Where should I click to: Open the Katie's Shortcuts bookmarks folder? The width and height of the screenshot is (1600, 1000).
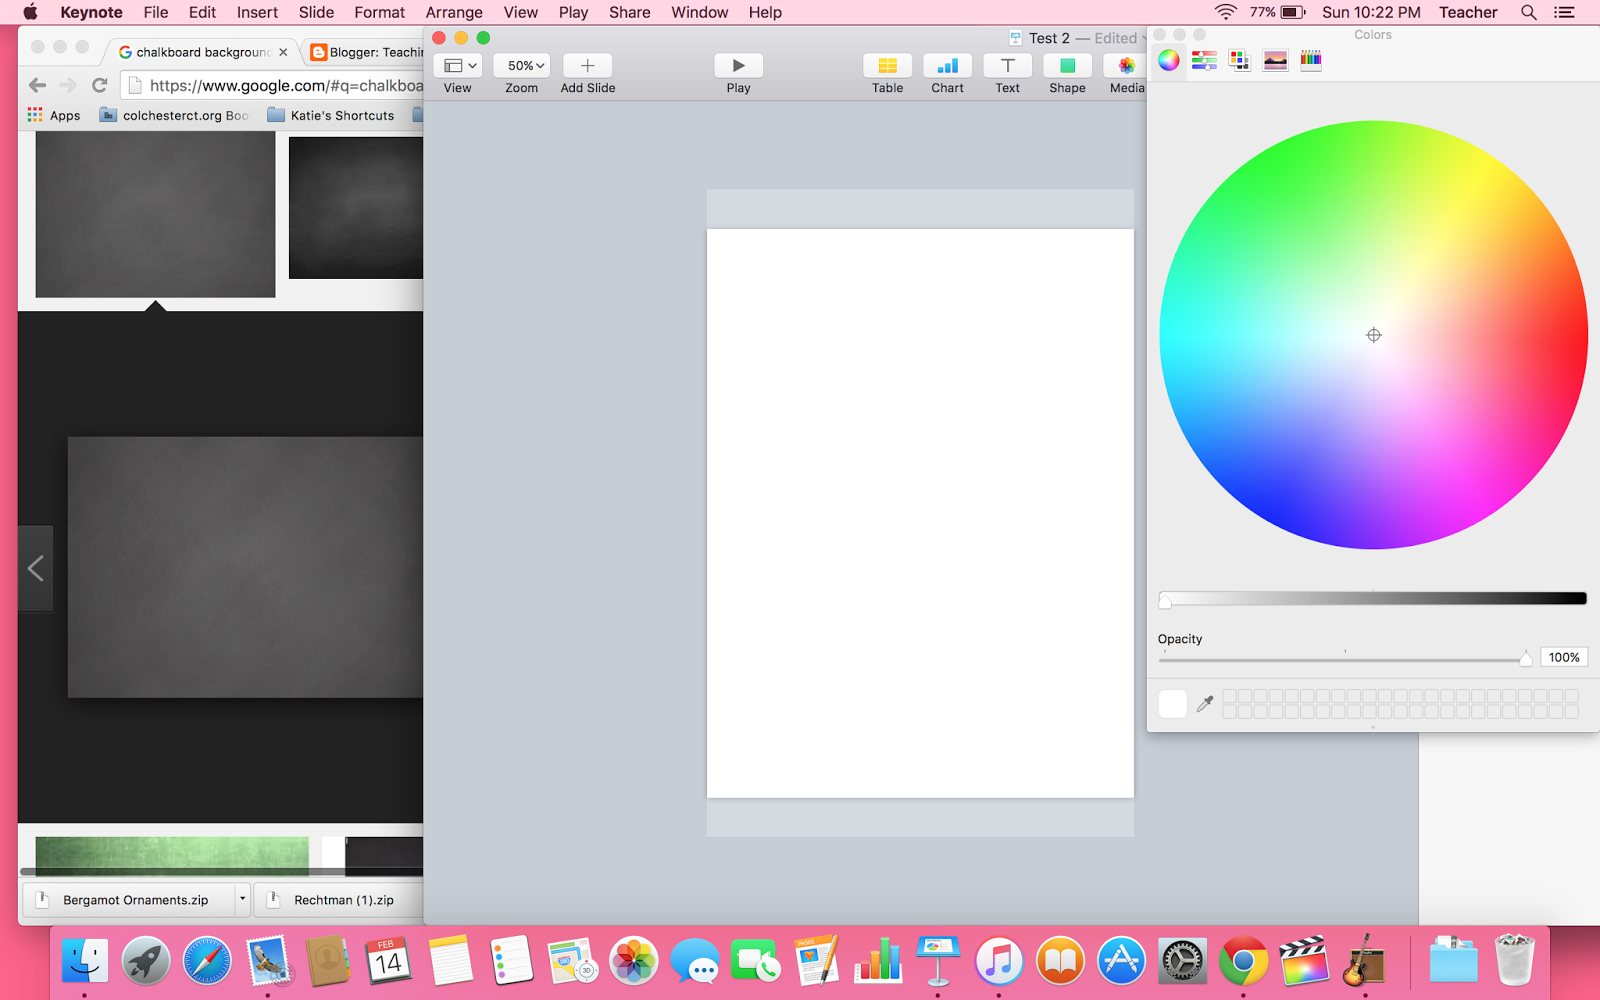tap(331, 115)
